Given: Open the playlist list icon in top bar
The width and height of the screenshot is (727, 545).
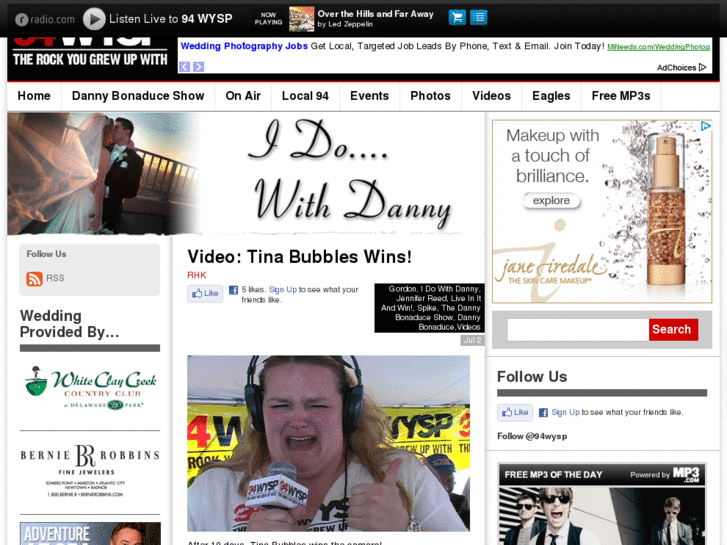Looking at the screenshot, I should 479,18.
